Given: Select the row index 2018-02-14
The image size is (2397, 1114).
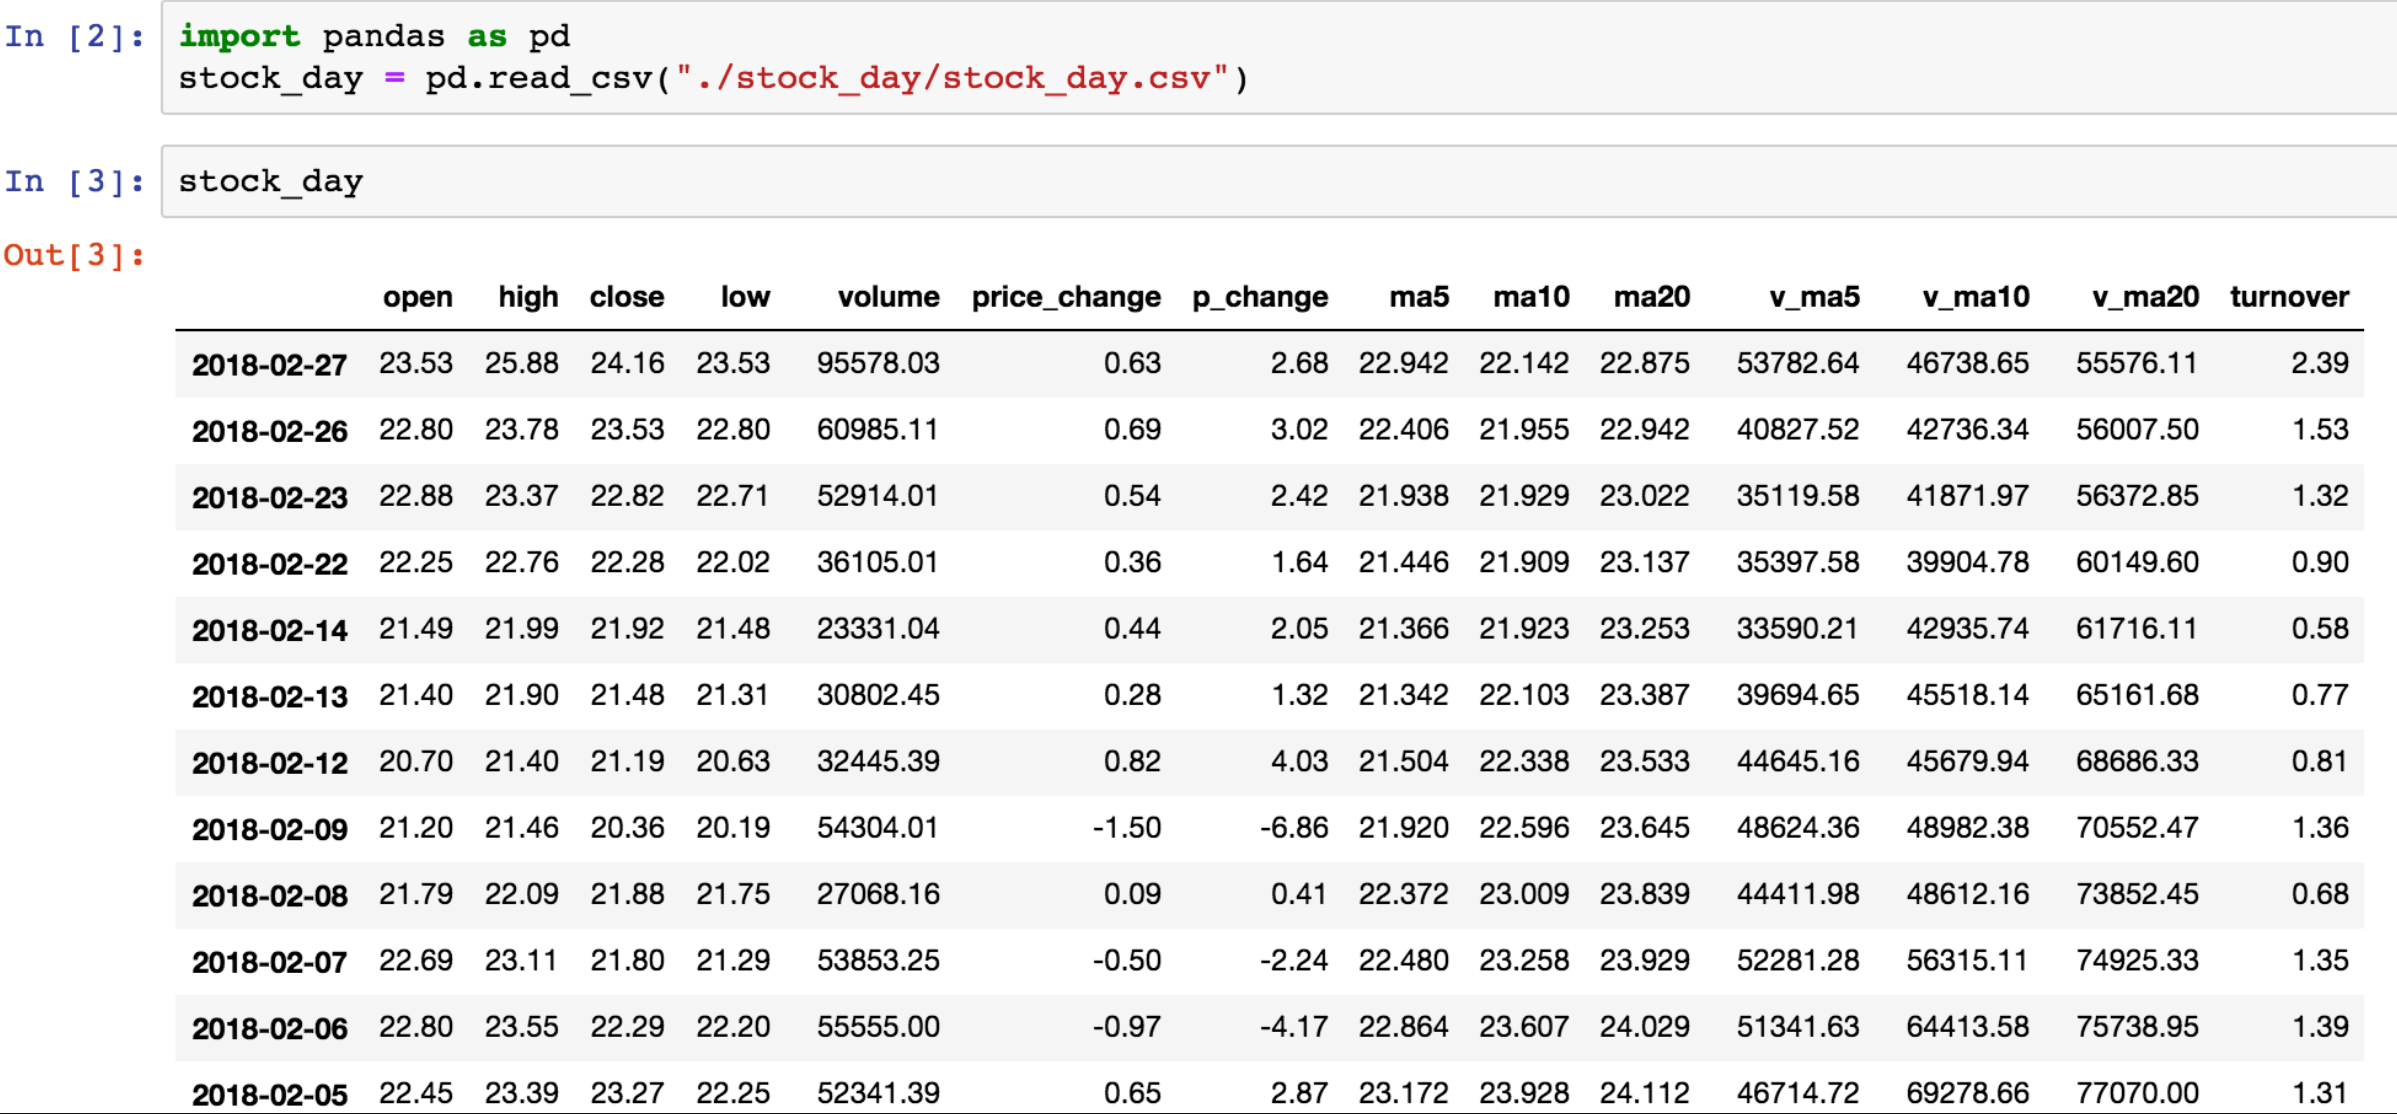Looking at the screenshot, I should [x=270, y=630].
